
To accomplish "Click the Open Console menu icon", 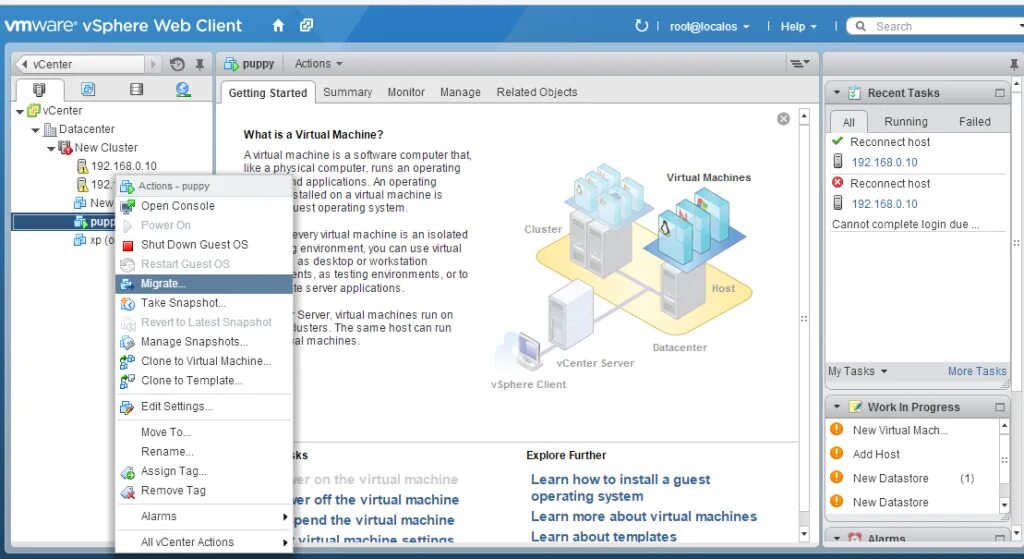I will pos(127,206).
